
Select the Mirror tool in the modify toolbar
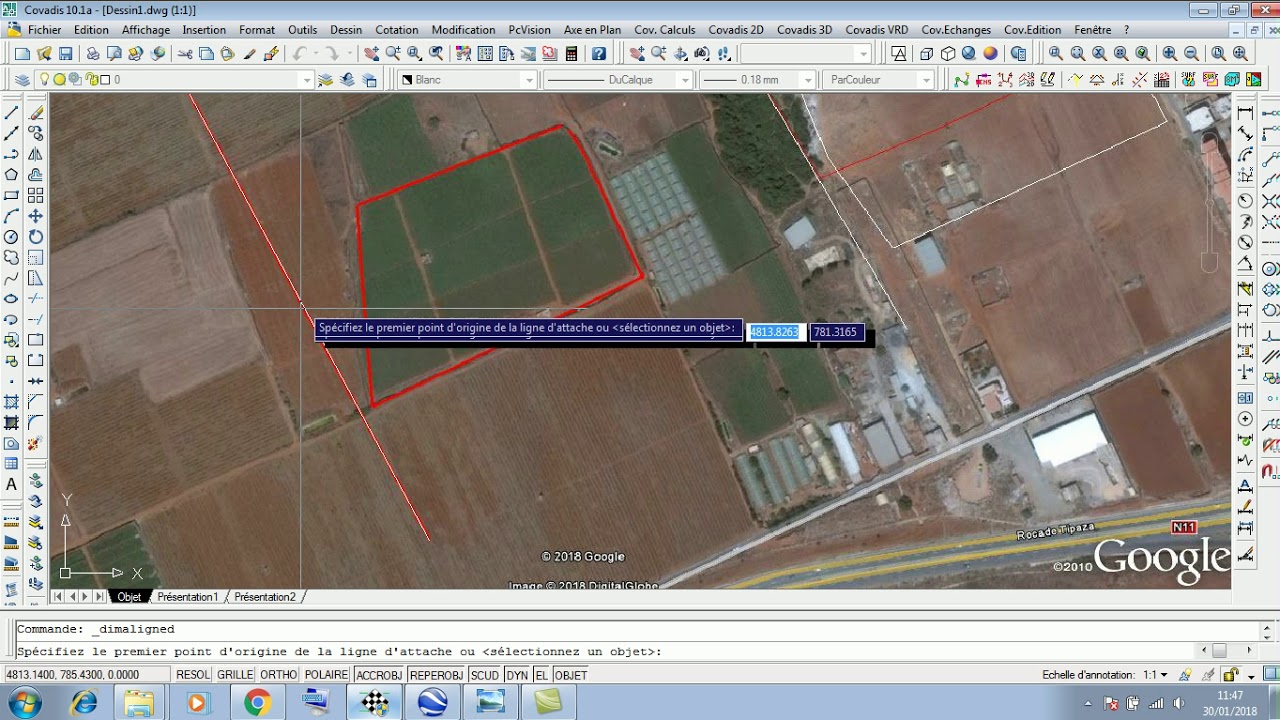[35, 154]
